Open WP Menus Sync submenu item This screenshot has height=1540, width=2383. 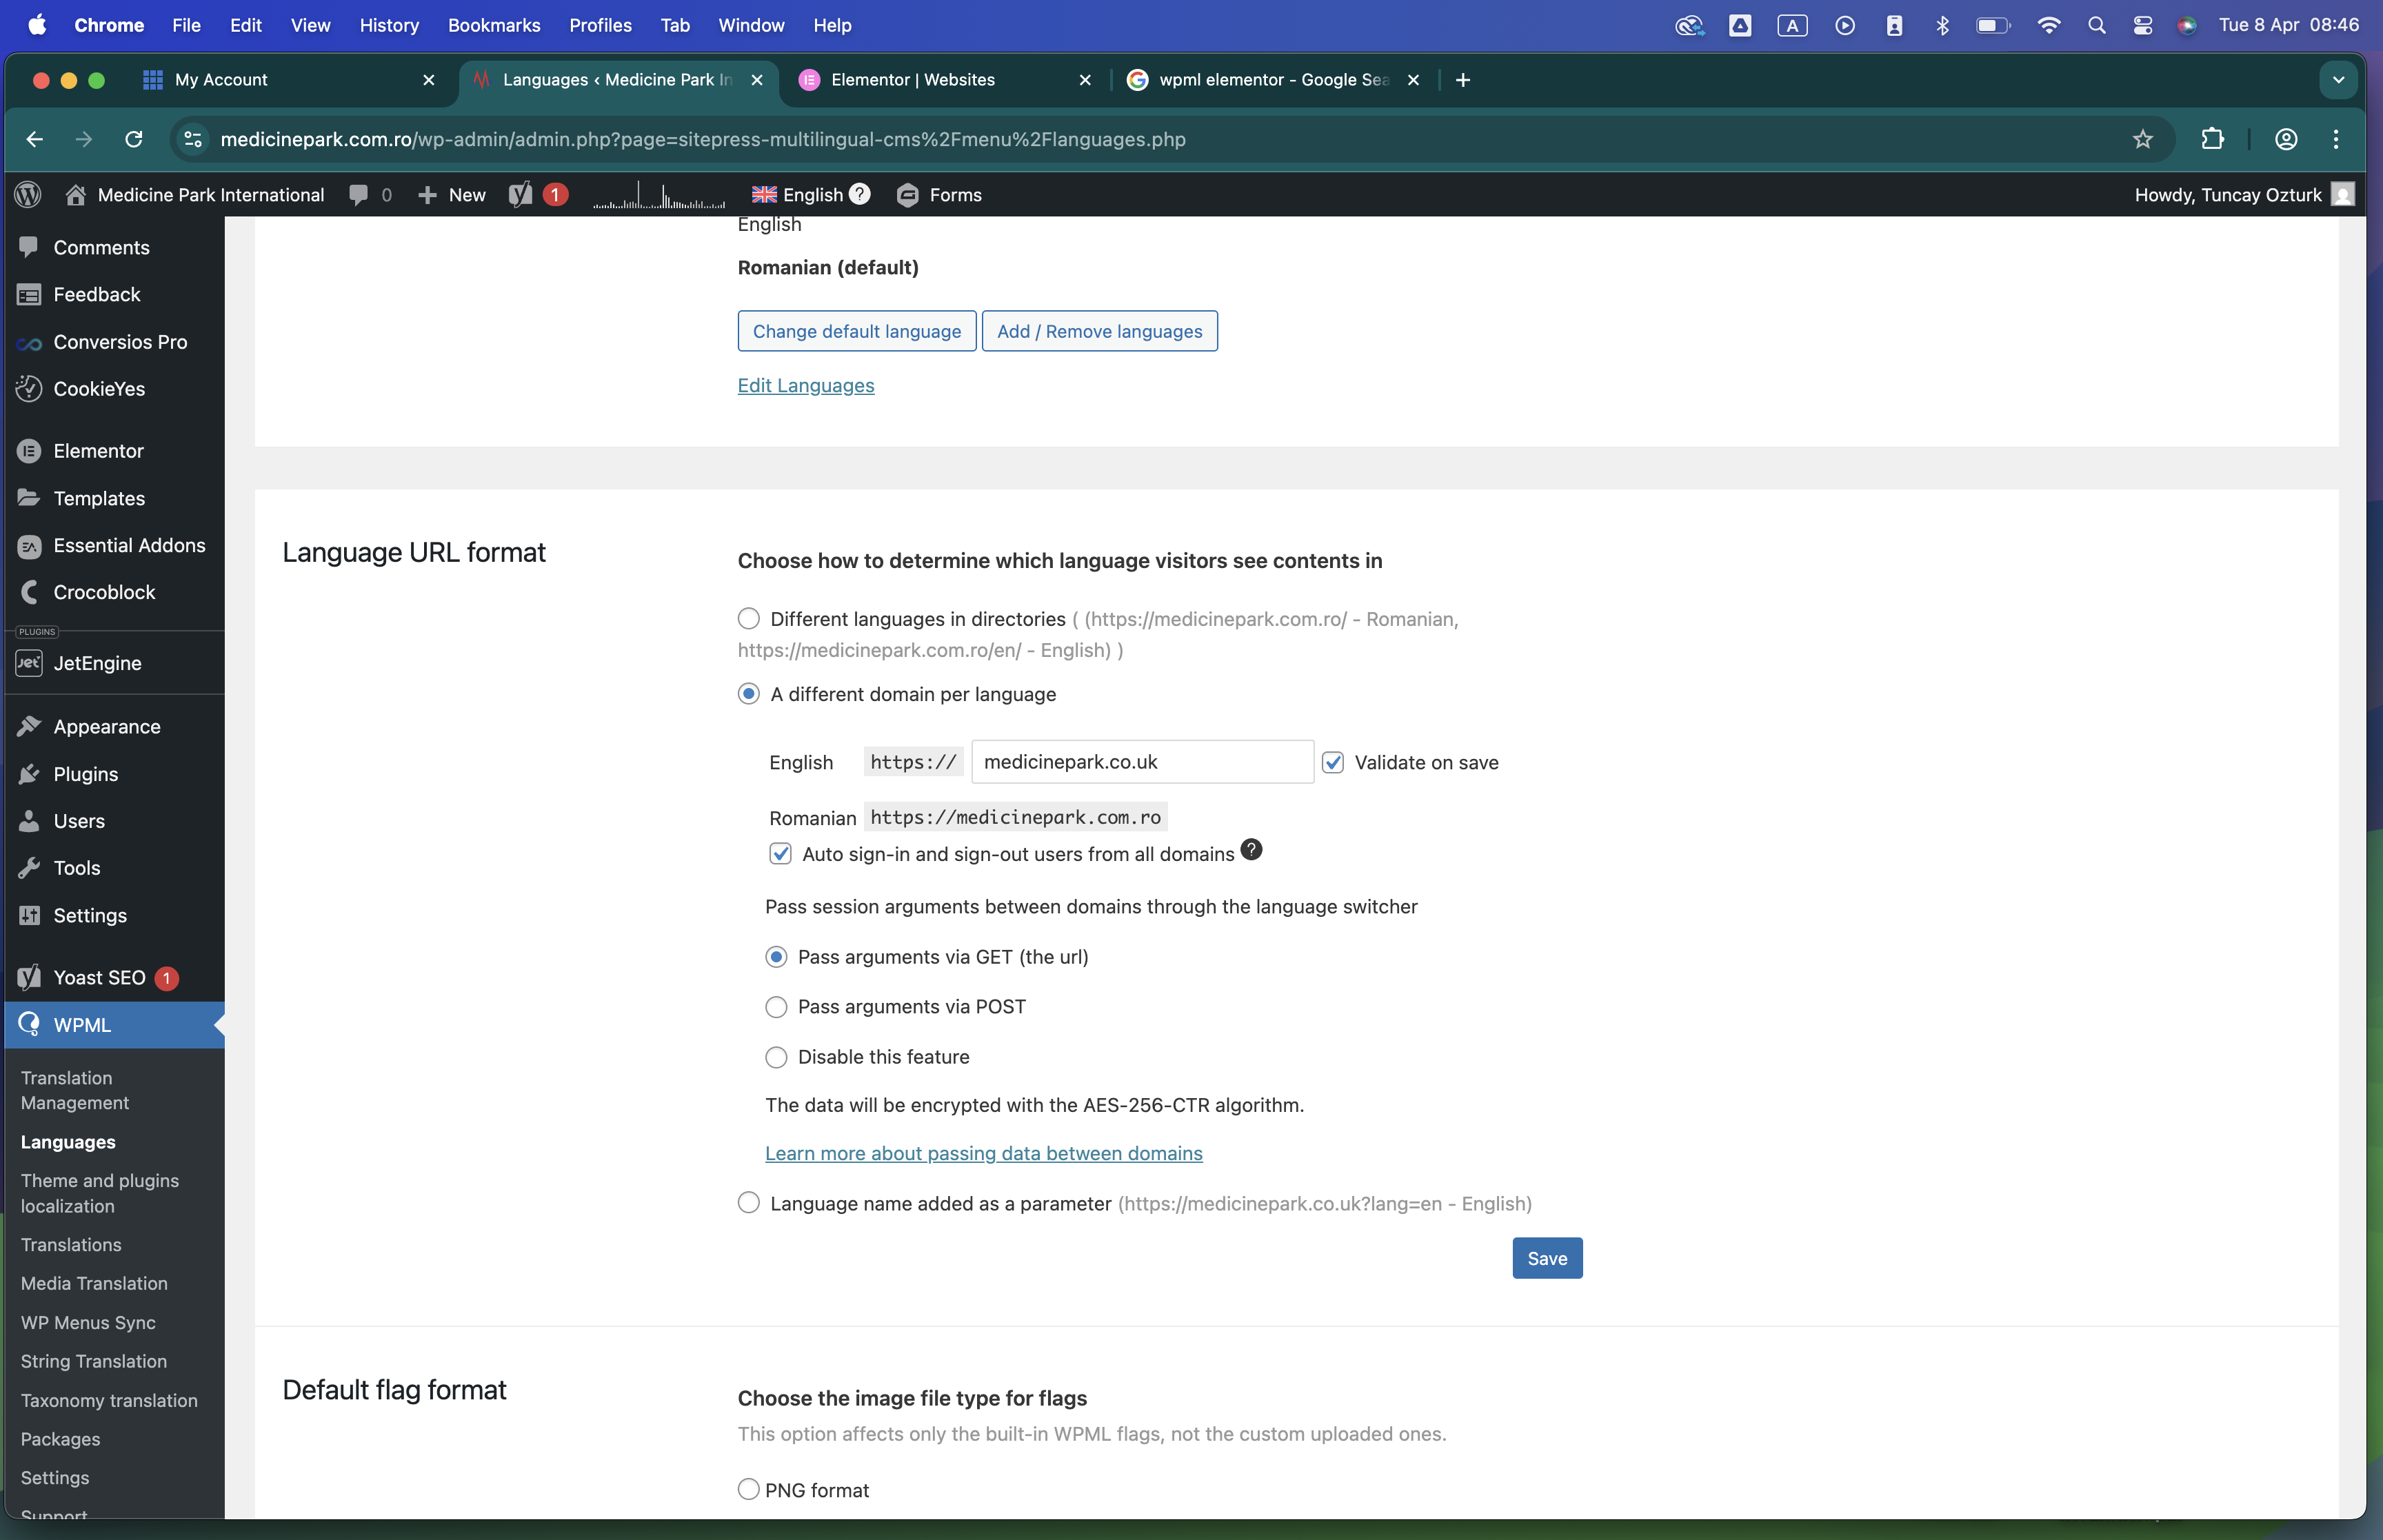(88, 1322)
